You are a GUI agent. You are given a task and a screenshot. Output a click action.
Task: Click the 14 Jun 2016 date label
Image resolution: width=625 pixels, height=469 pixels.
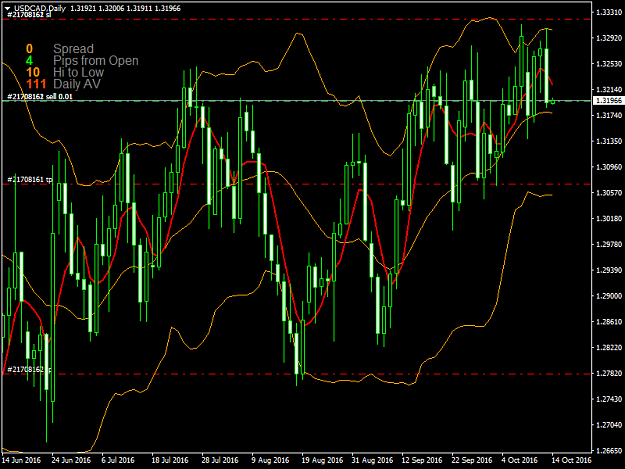point(21,460)
